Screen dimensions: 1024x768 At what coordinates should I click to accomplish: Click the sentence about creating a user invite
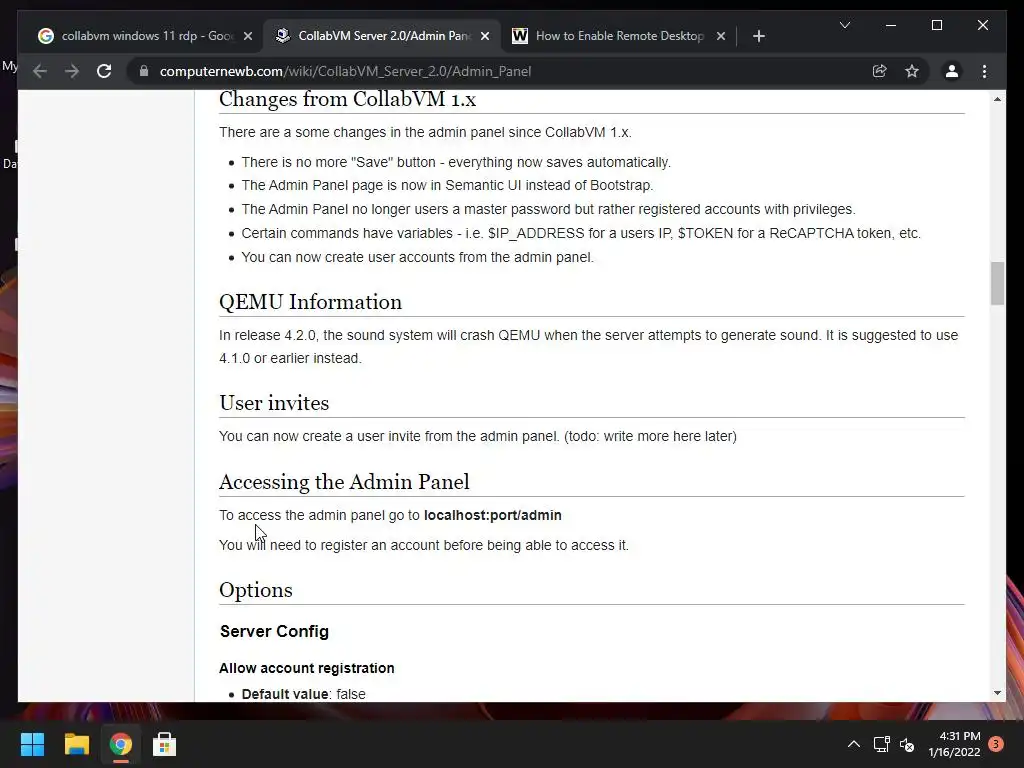[477, 436]
